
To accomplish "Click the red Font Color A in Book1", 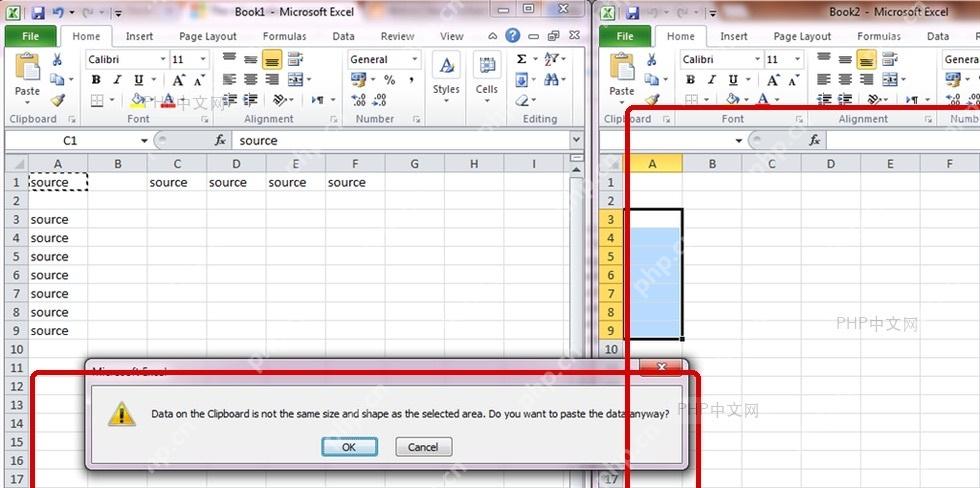I will pos(168,99).
